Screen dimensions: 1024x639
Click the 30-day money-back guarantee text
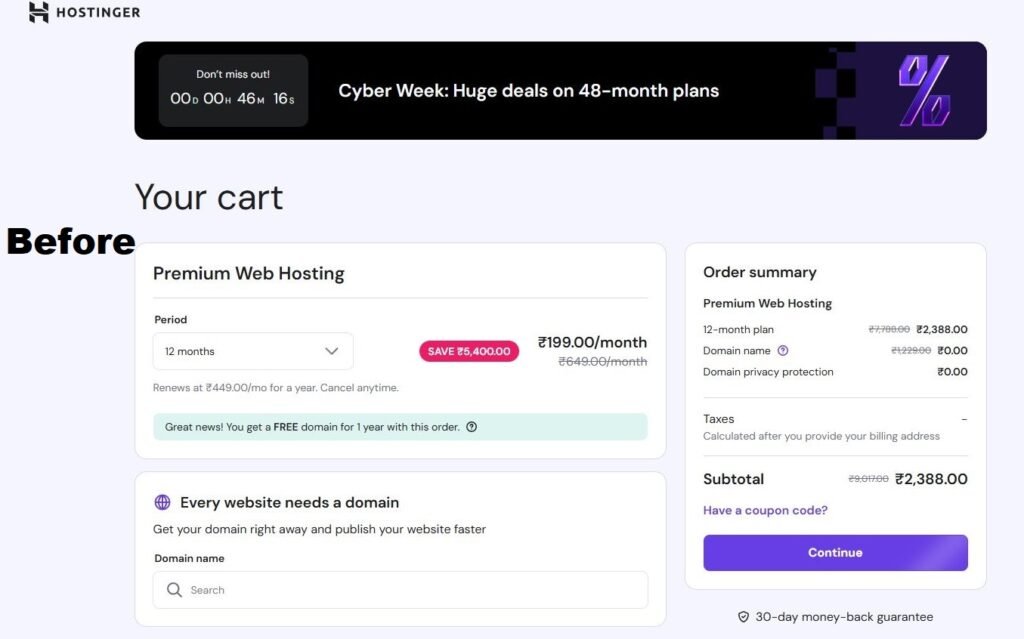tap(844, 617)
